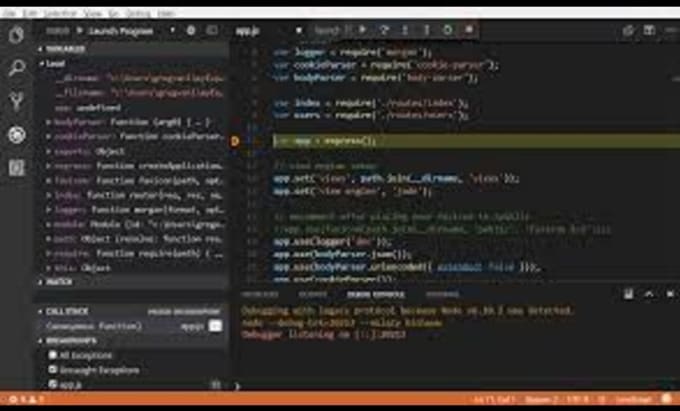Expand the exports Object variable
680x411 pixels.
click(x=49, y=152)
